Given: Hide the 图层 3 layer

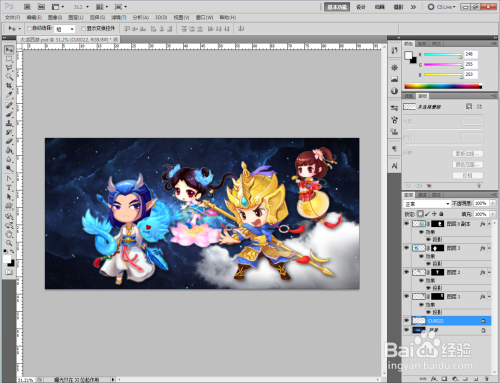Looking at the screenshot, I should (x=407, y=248).
